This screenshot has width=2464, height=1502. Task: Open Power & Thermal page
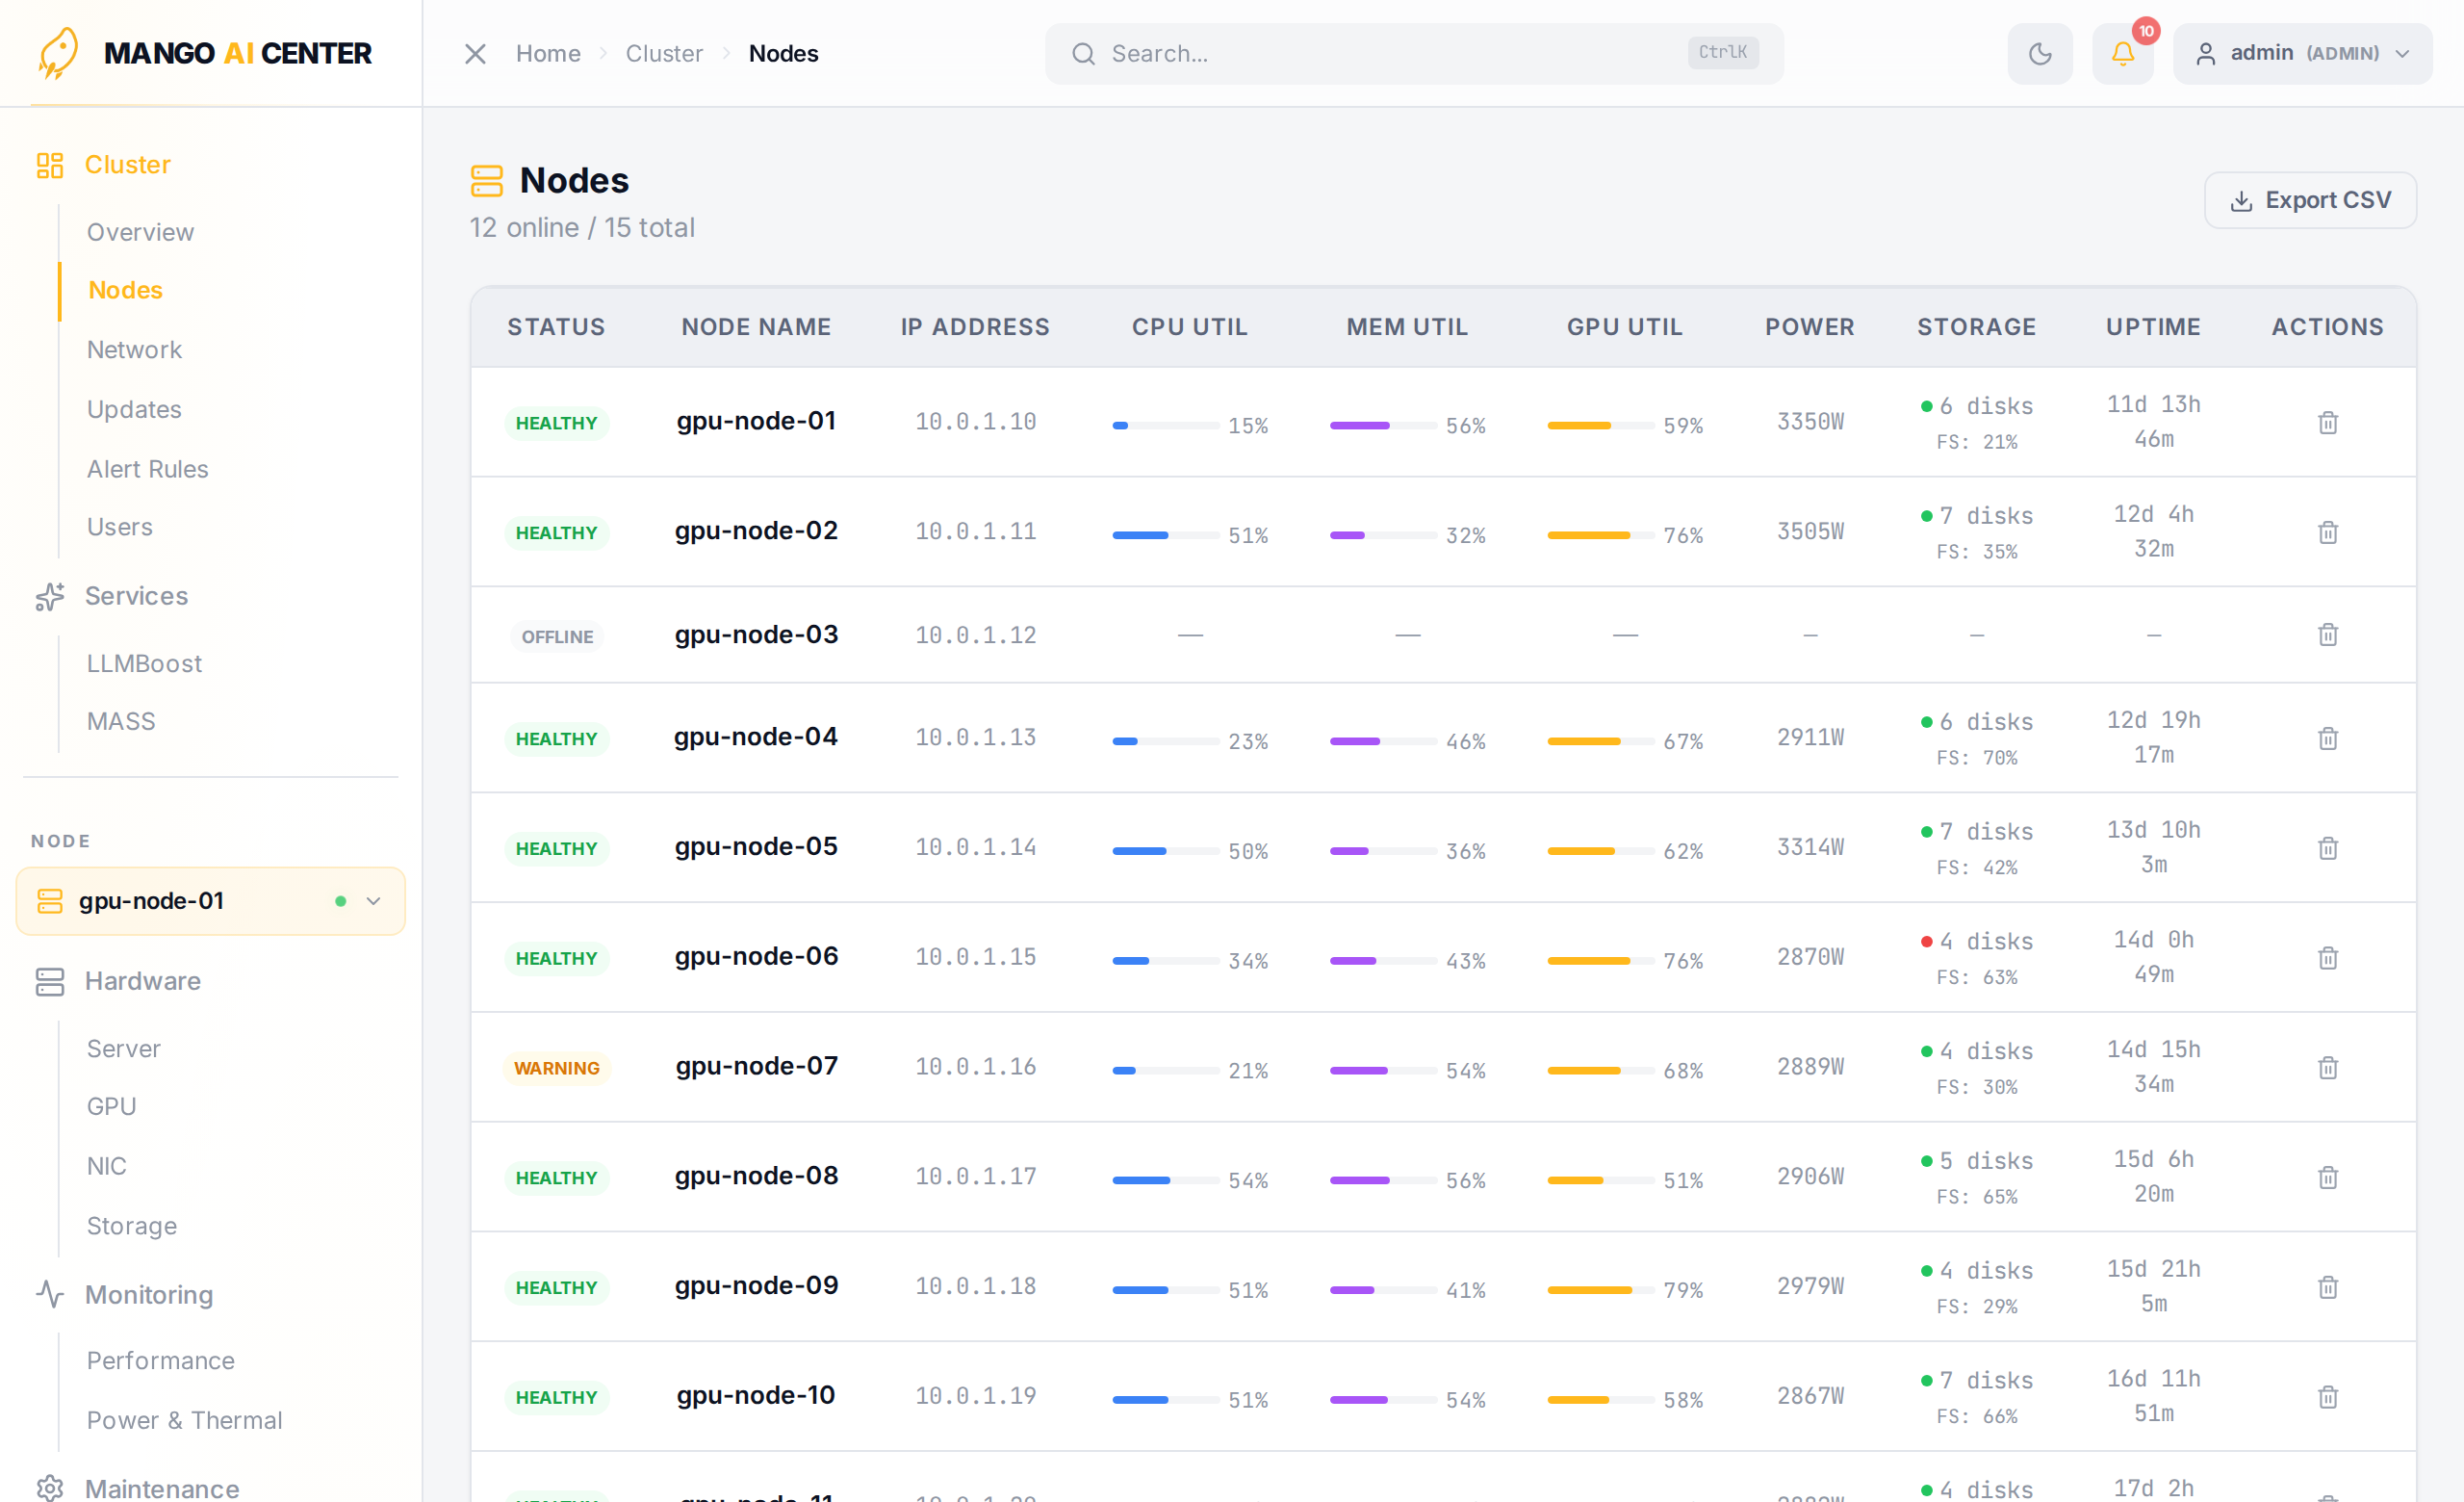(x=184, y=1421)
